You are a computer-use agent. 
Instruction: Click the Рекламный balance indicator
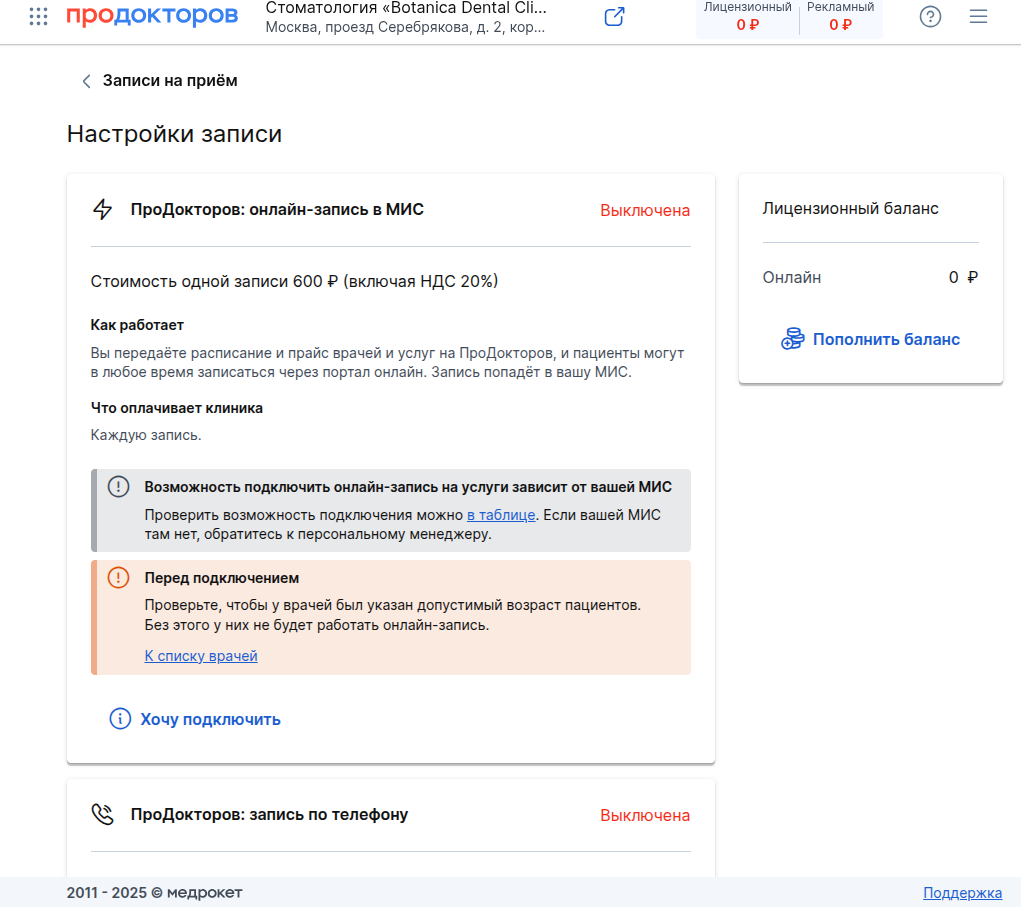840,17
